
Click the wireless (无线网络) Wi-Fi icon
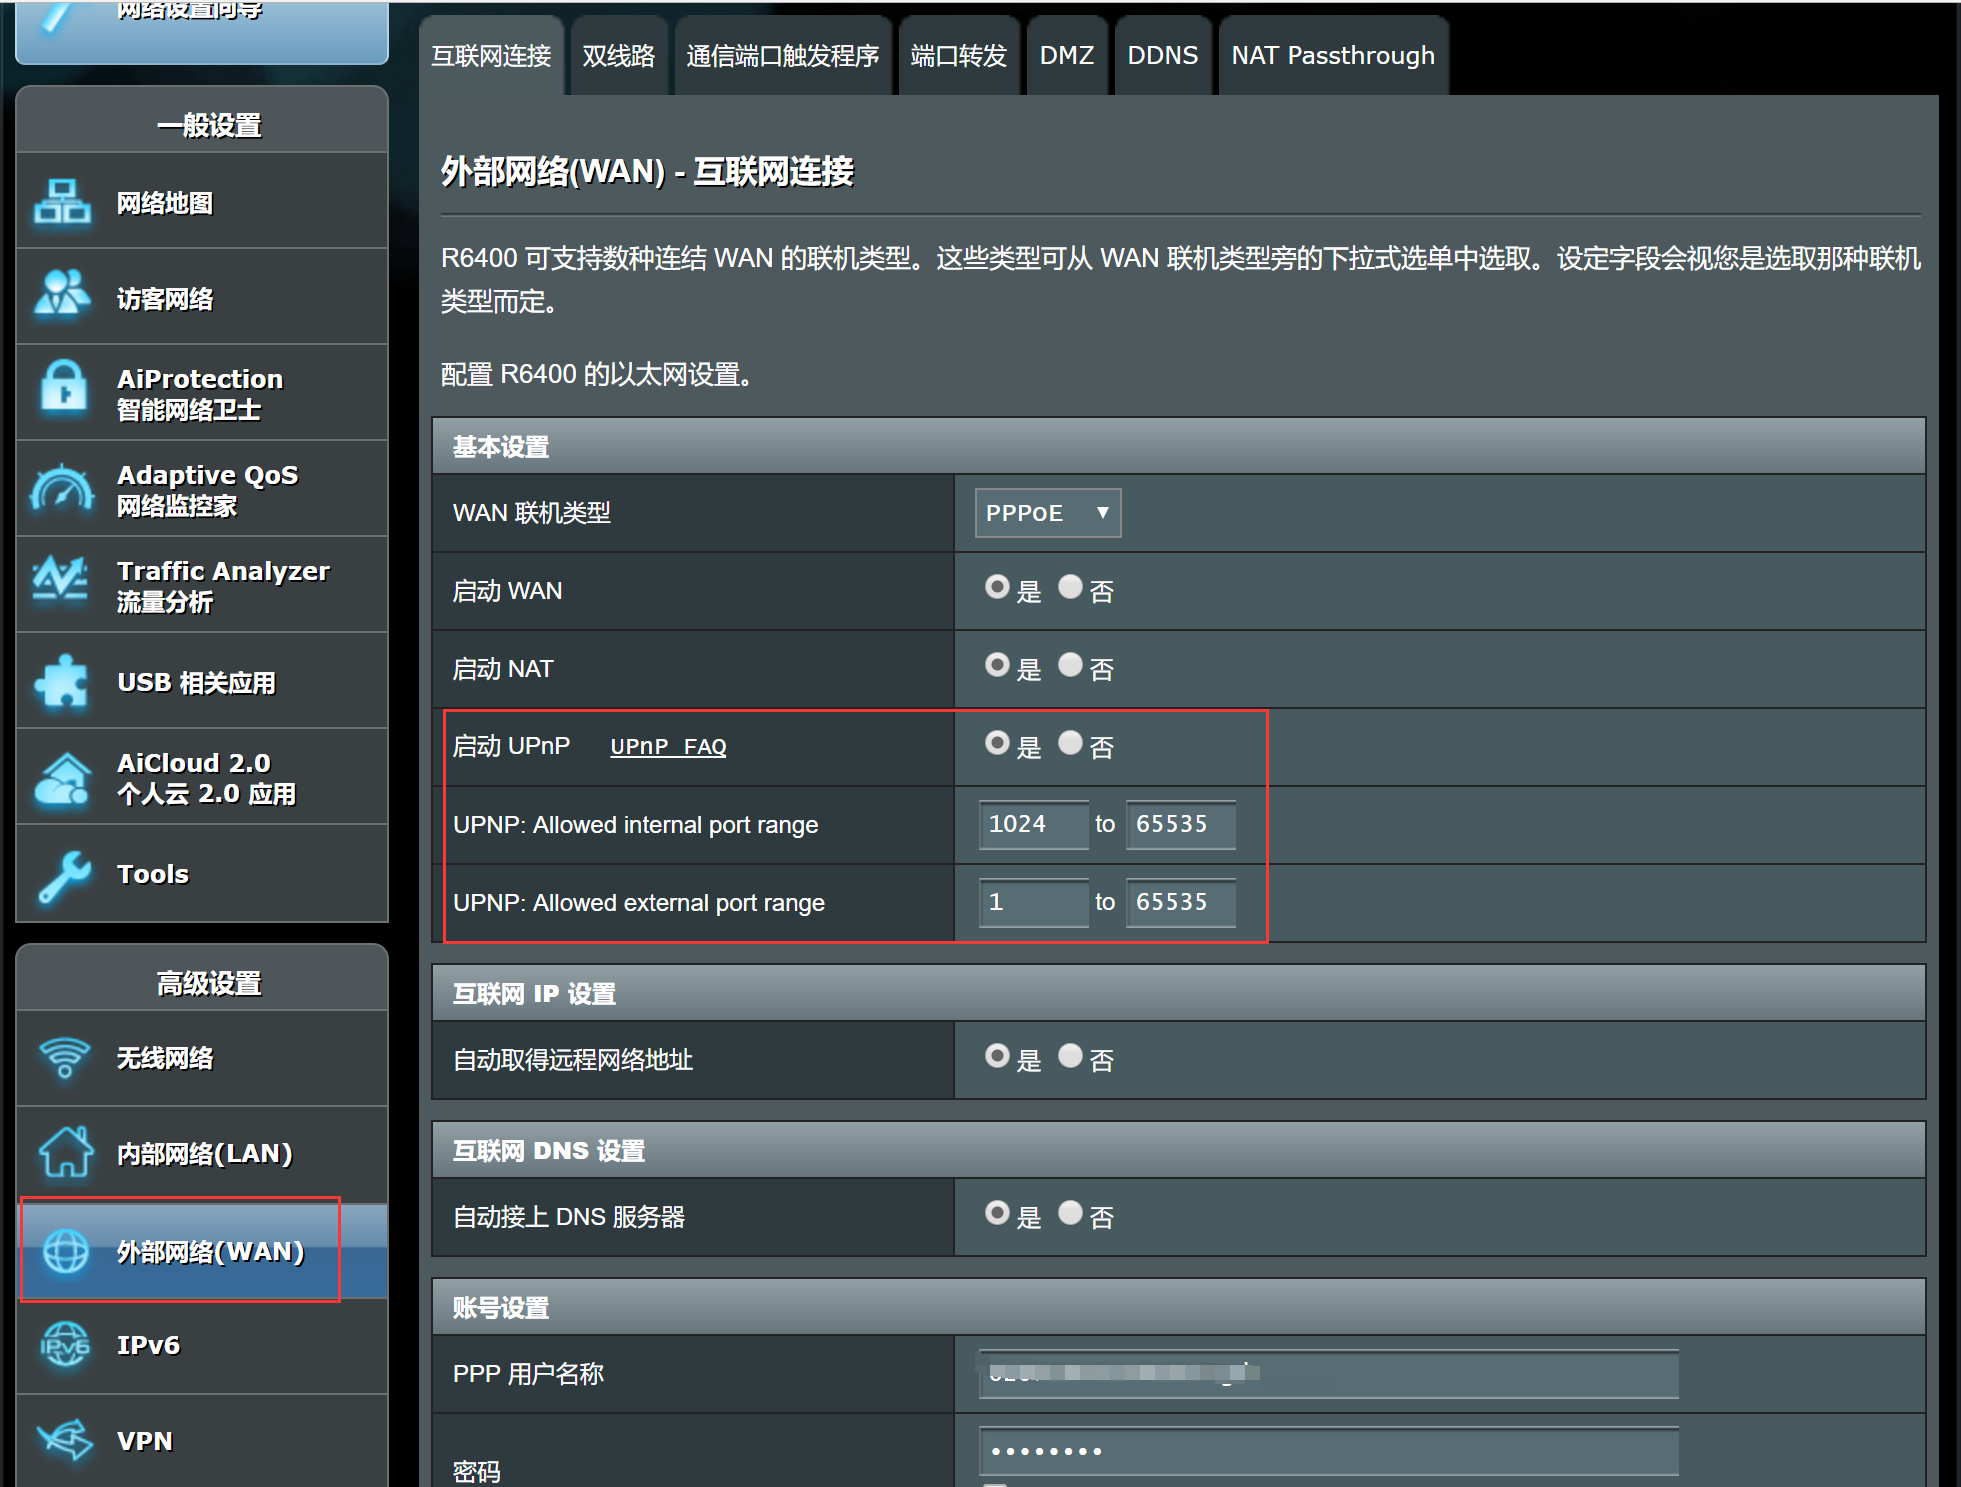pos(64,1057)
